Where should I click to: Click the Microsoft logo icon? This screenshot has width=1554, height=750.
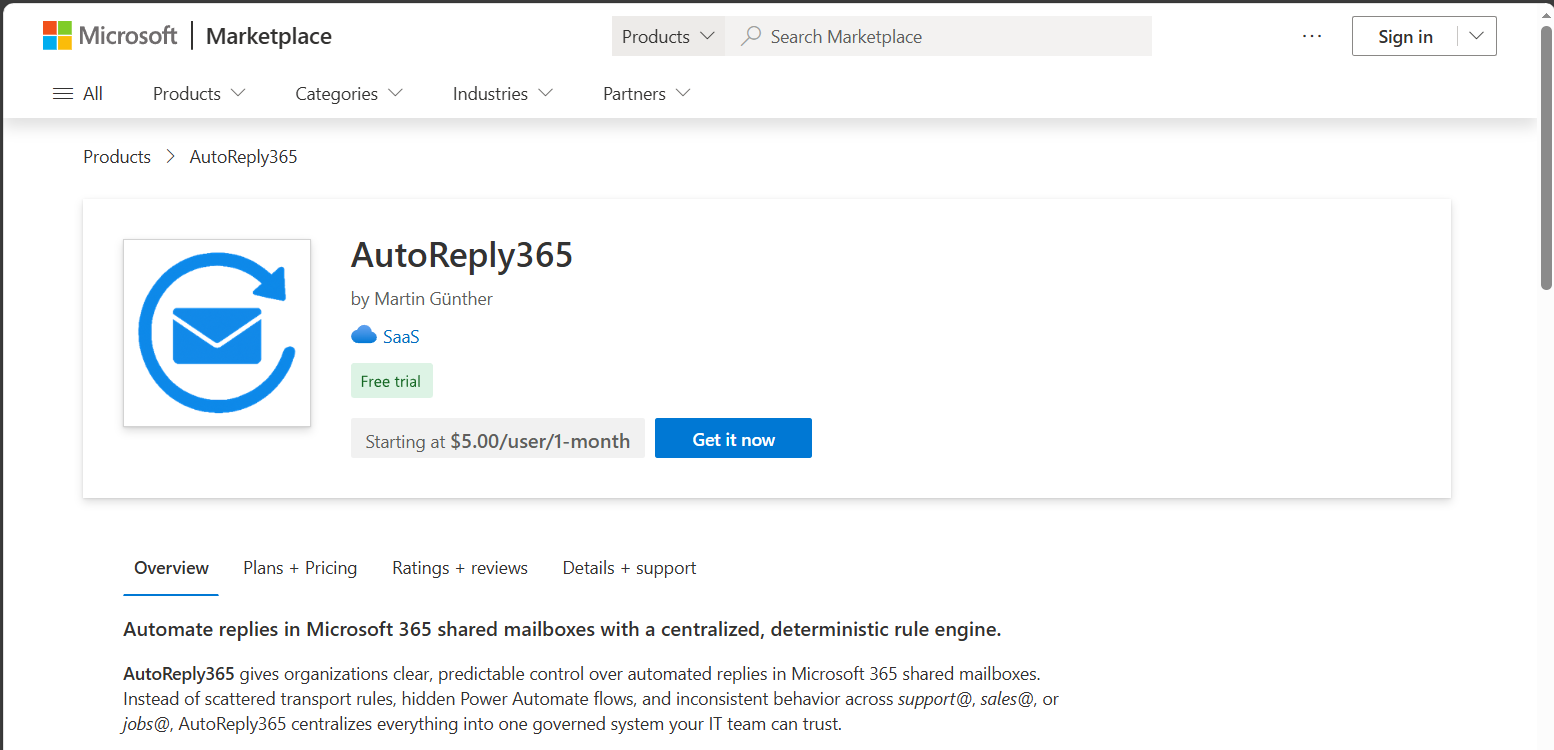pyautogui.click(x=57, y=36)
